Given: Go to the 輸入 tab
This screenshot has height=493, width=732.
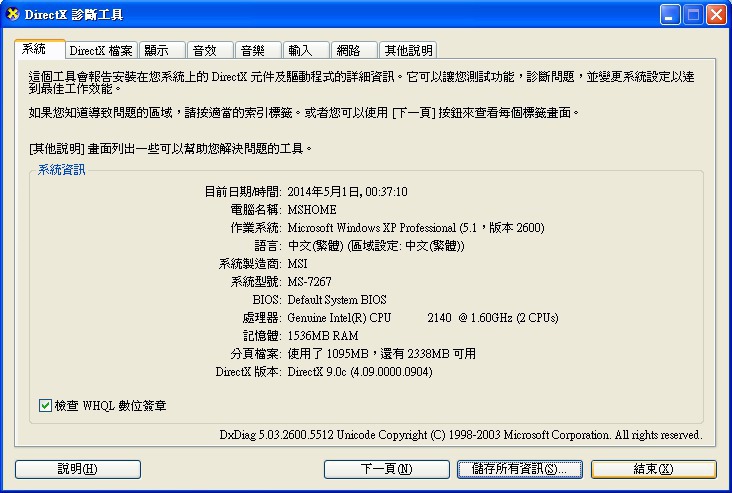Looking at the screenshot, I should pos(306,50).
